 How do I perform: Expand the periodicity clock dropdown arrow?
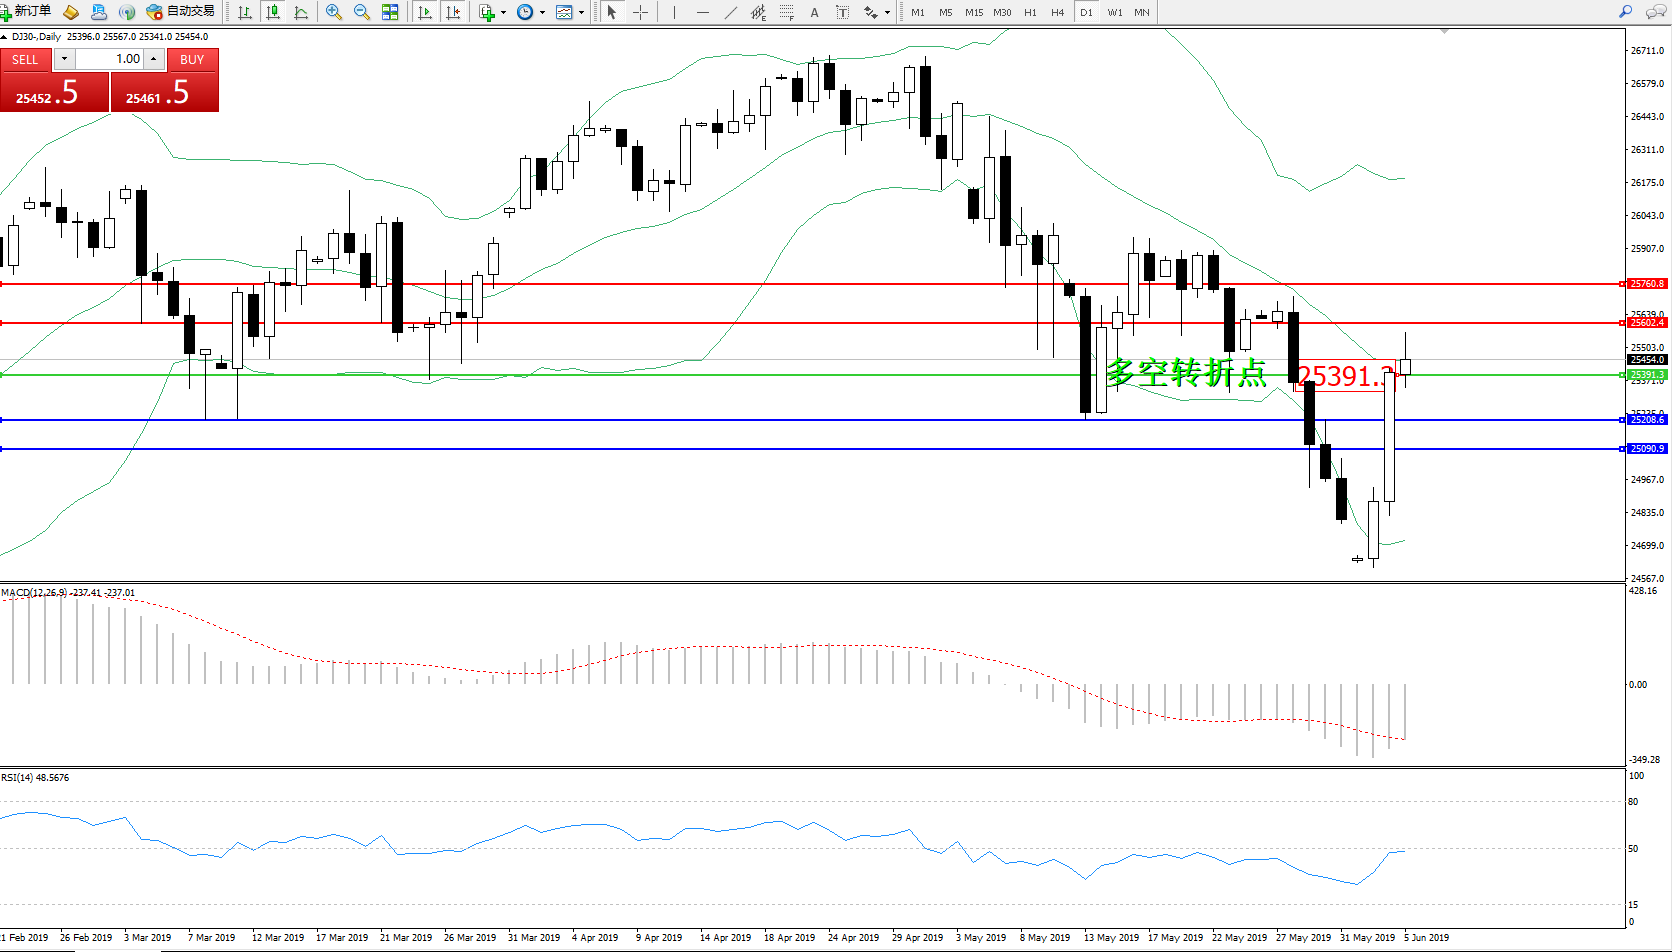(x=542, y=13)
